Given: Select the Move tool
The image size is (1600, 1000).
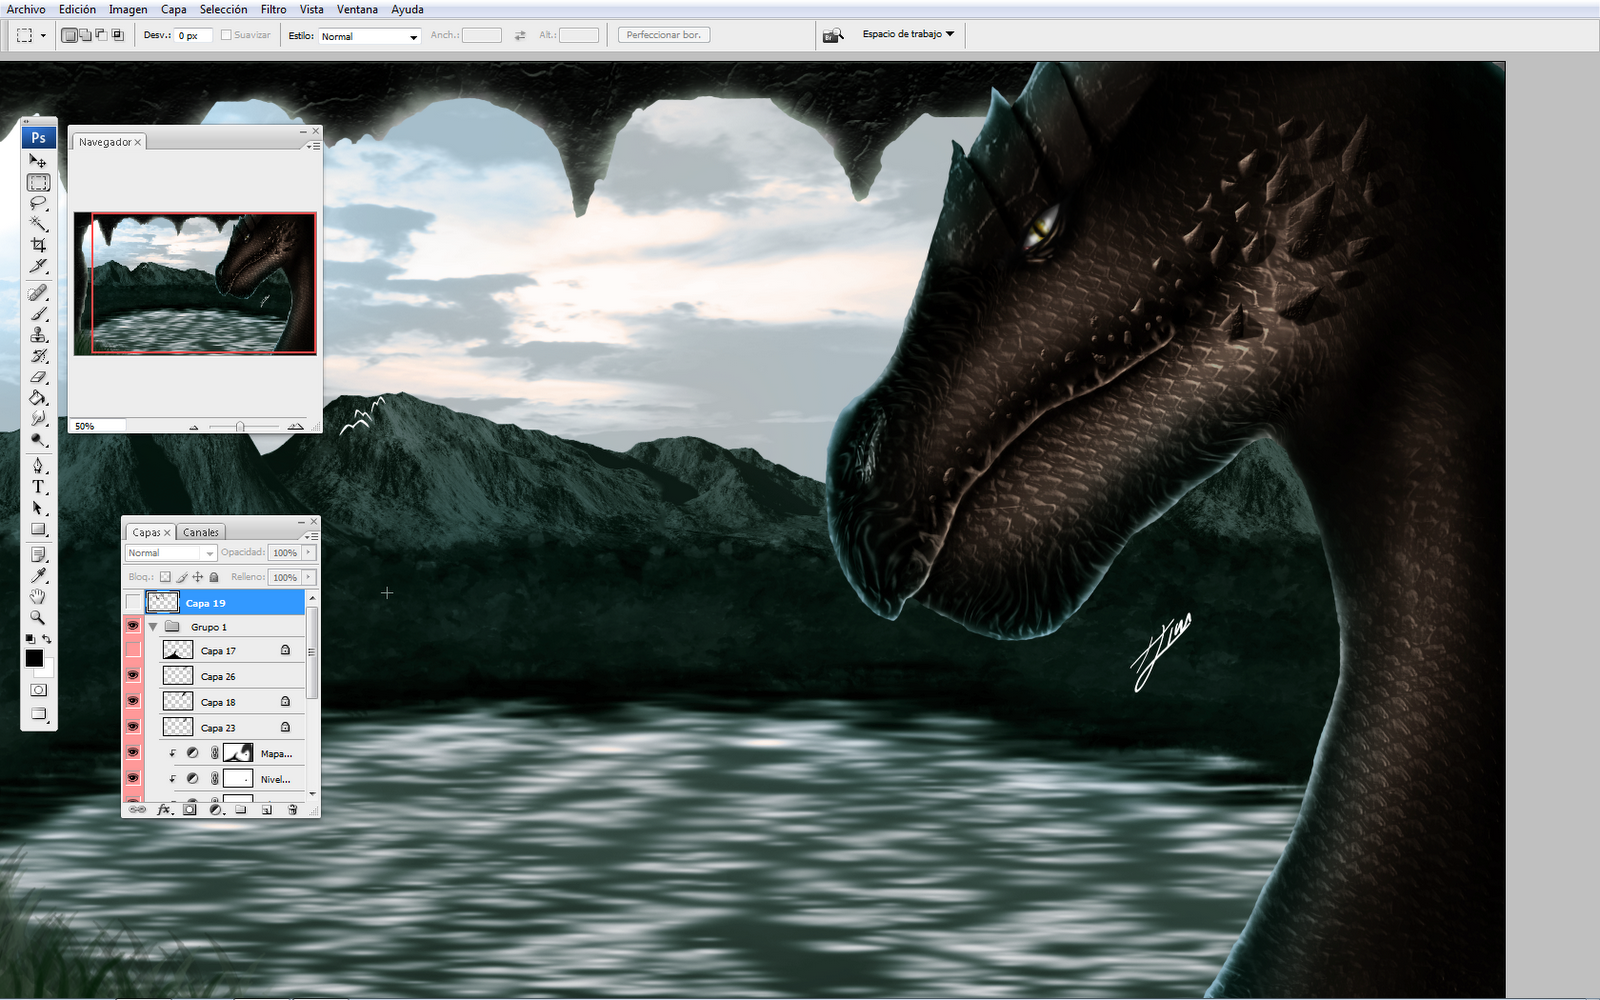Looking at the screenshot, I should (x=38, y=161).
